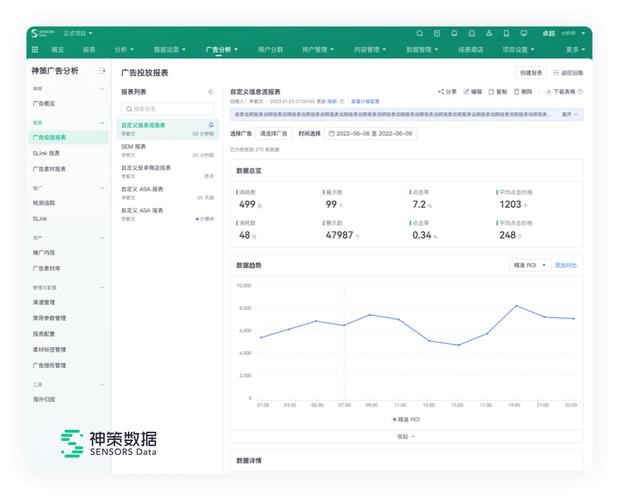Open the 数据管理 menu

pyautogui.click(x=422, y=50)
